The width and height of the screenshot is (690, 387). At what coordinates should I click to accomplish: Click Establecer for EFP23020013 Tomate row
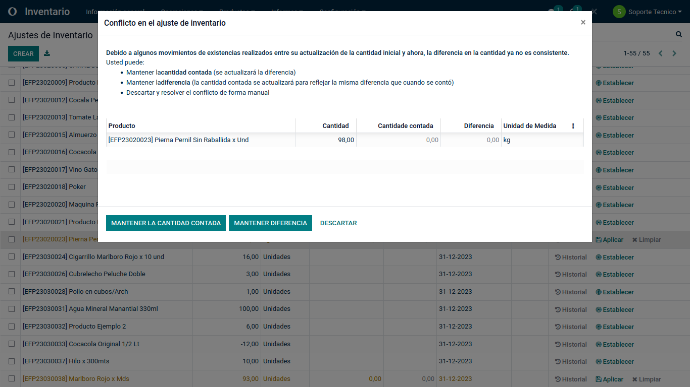(x=615, y=118)
